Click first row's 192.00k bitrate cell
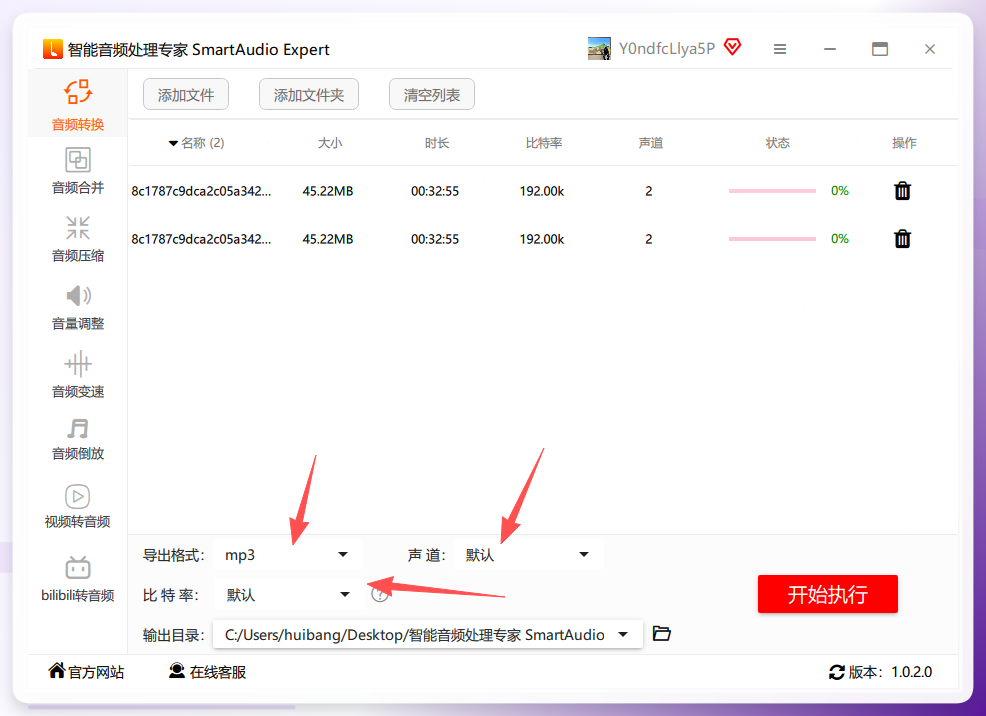 click(x=541, y=190)
